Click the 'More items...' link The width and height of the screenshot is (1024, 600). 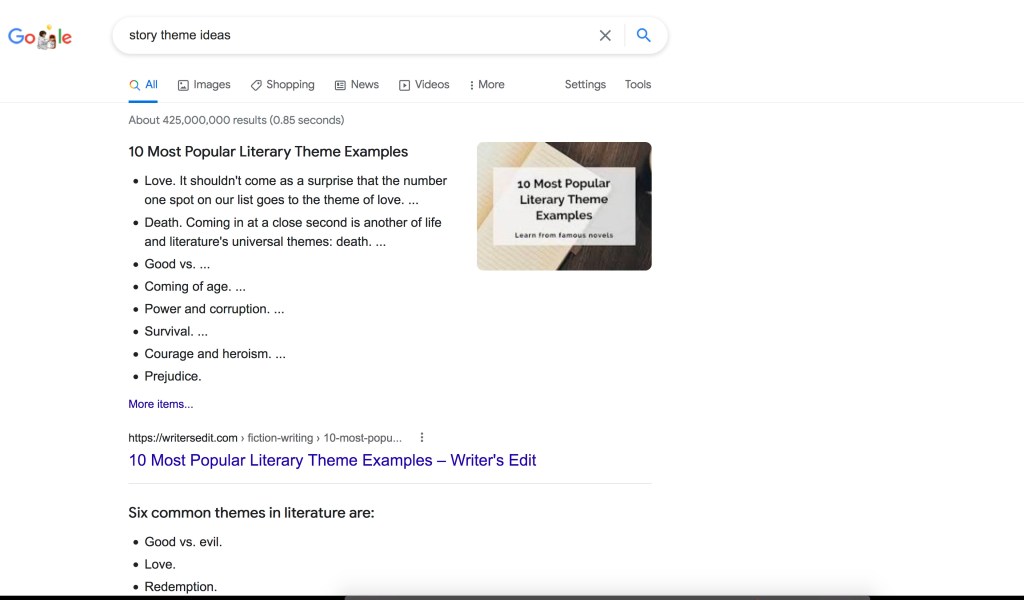160,404
